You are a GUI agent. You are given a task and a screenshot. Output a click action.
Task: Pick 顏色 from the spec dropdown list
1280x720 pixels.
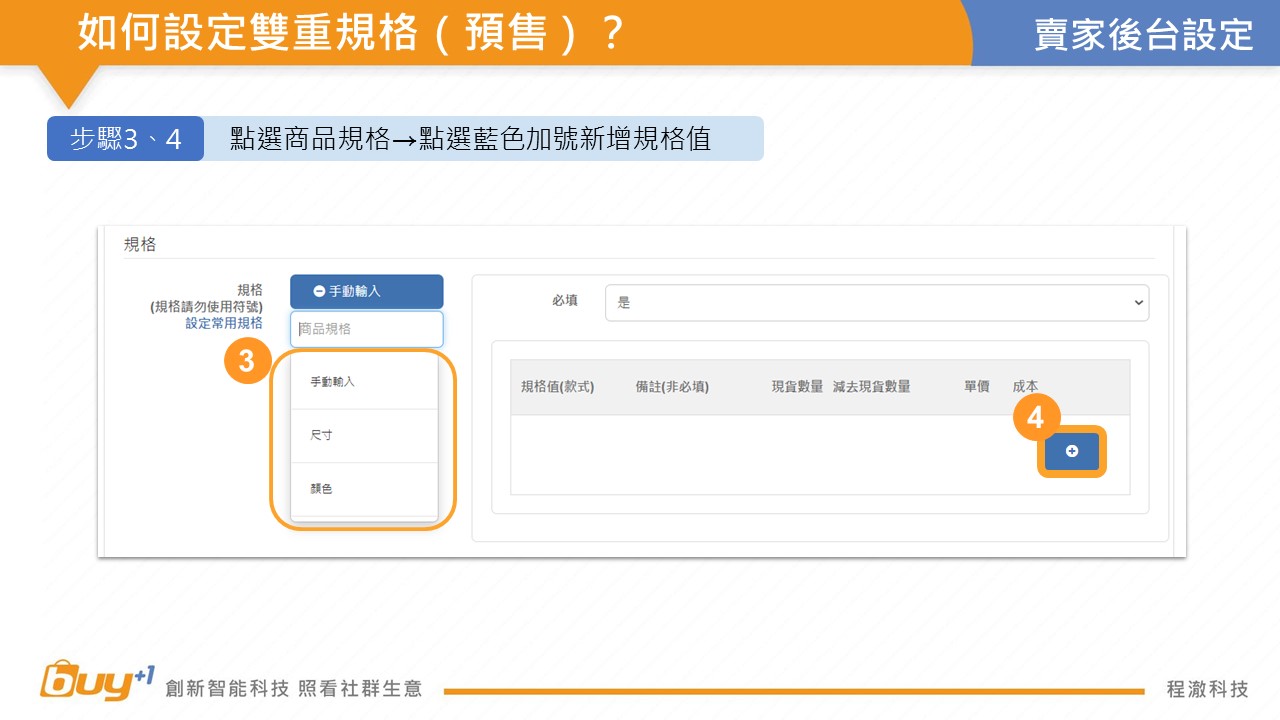[364, 489]
